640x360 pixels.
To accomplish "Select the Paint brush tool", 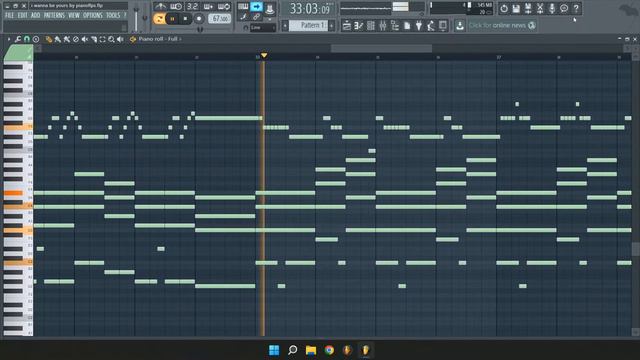I will click(58, 39).
